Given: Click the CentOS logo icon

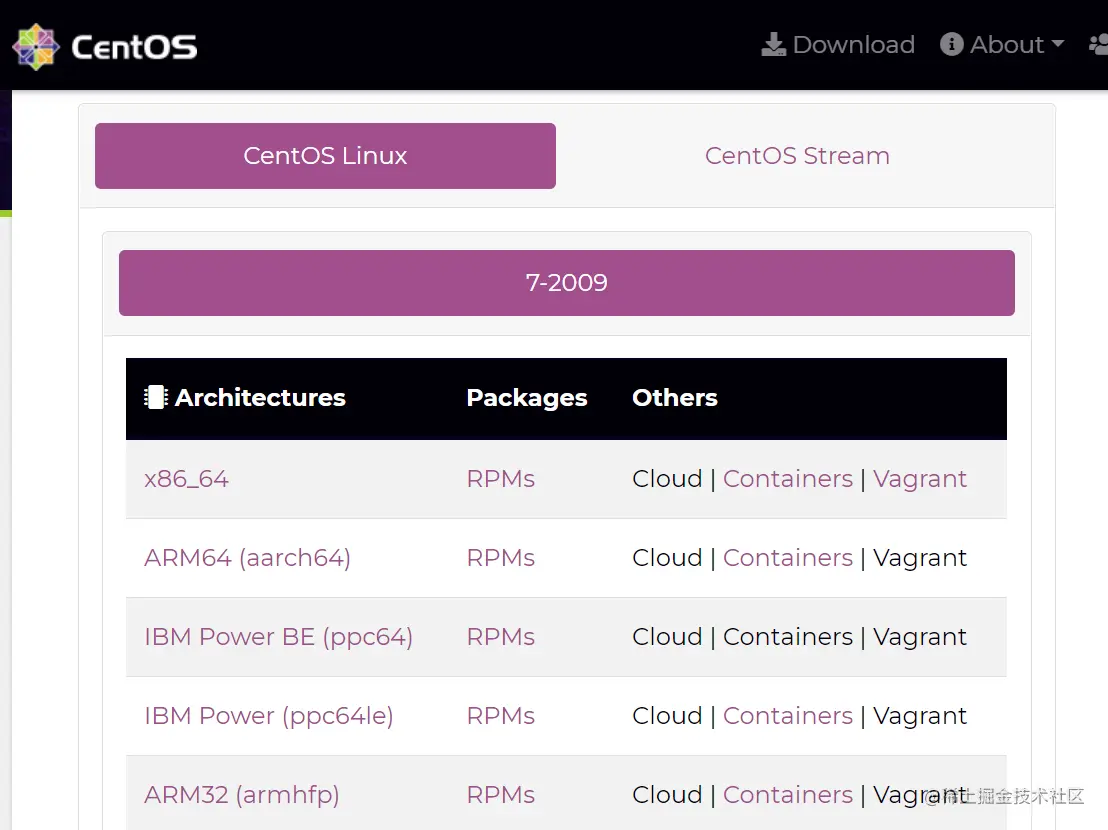Looking at the screenshot, I should 36,46.
